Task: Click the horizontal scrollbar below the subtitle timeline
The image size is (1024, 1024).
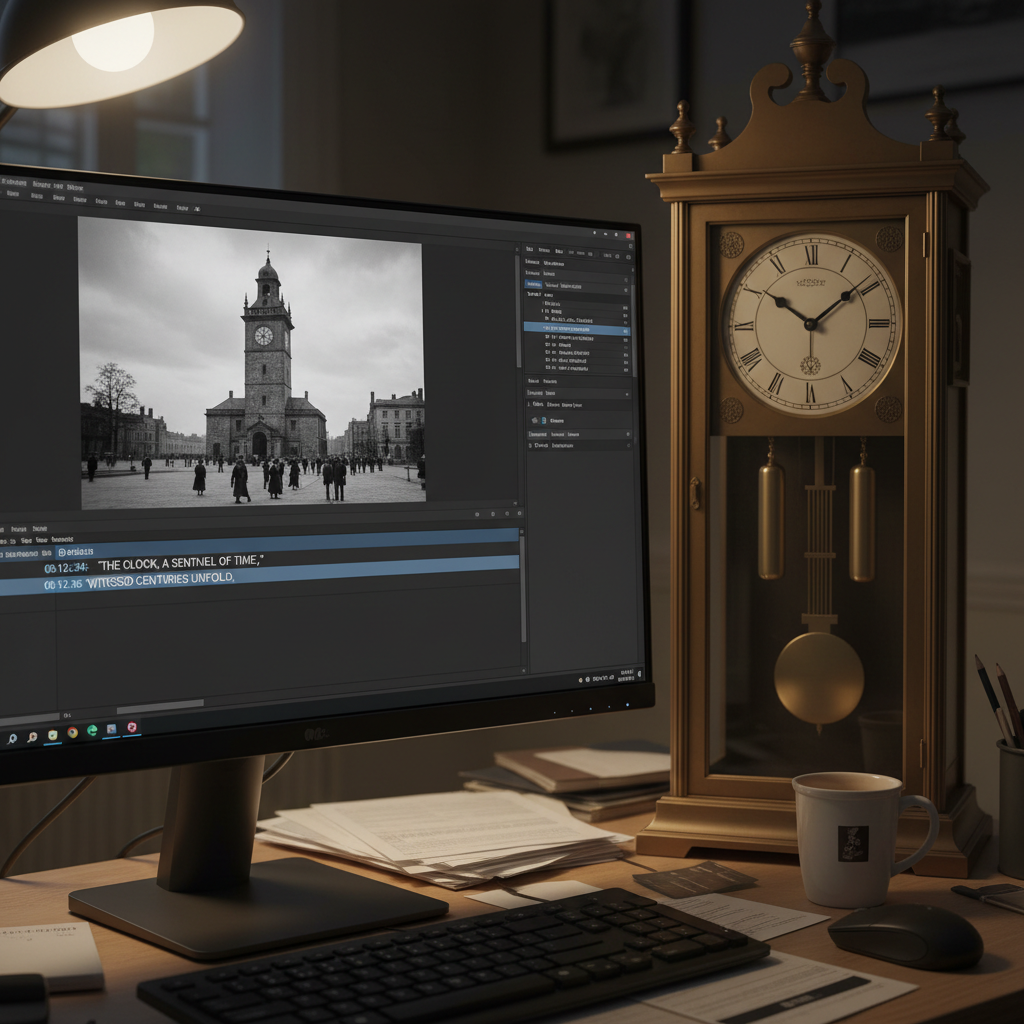Action: click(160, 706)
